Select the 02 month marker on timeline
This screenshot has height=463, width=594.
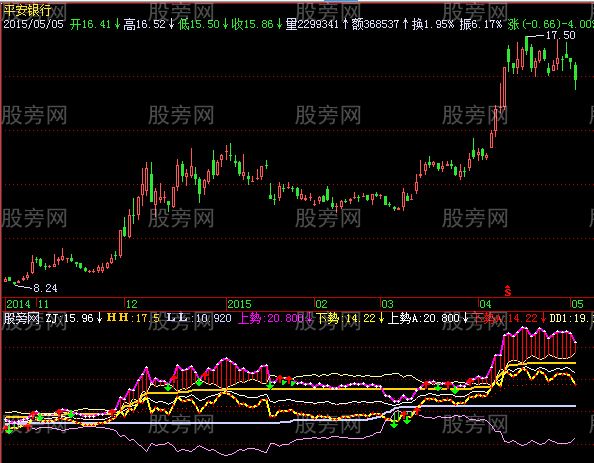tap(321, 304)
